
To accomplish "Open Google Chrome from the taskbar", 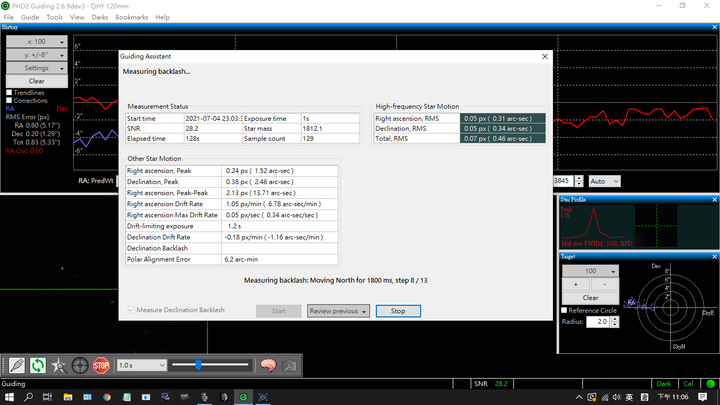I will click(x=107, y=397).
